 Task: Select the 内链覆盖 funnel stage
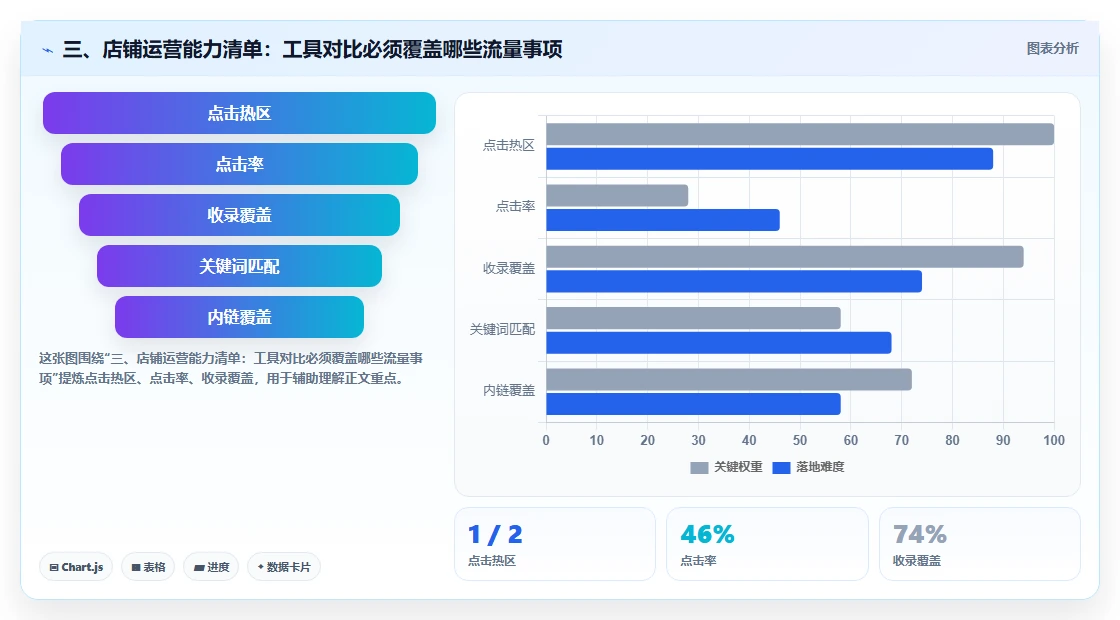point(239,317)
